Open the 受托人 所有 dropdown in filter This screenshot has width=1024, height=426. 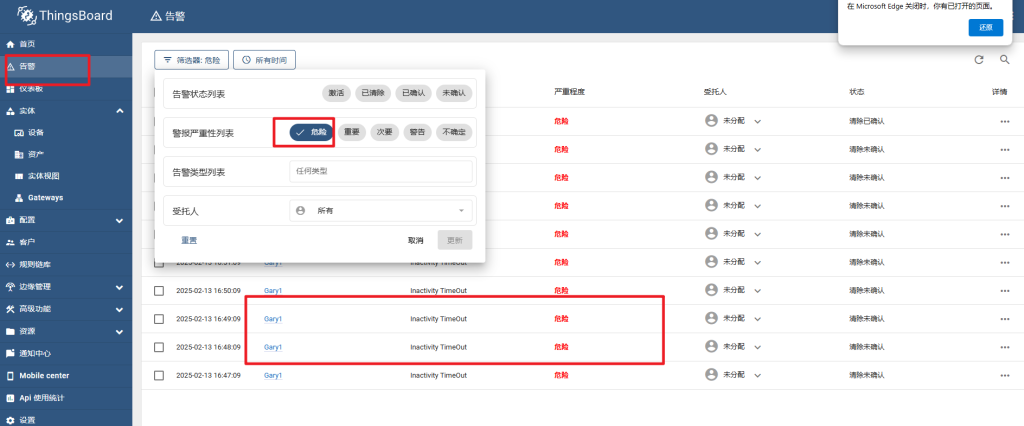(x=381, y=210)
